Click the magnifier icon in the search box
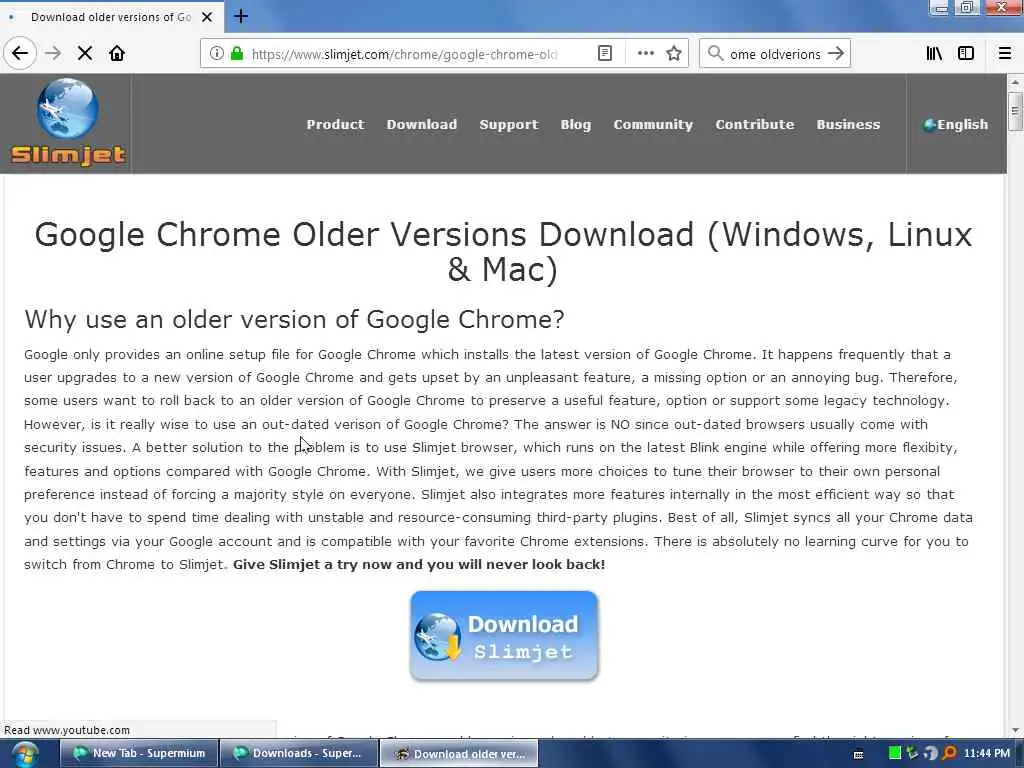The height and width of the screenshot is (768, 1024). coord(715,54)
